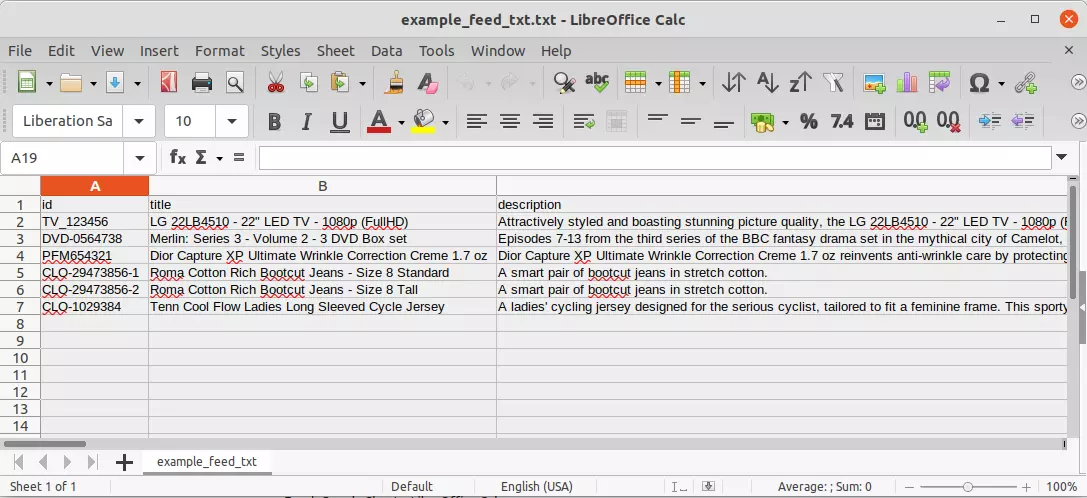Click the Insert Rows icon
The image size is (1087, 498).
point(636,83)
